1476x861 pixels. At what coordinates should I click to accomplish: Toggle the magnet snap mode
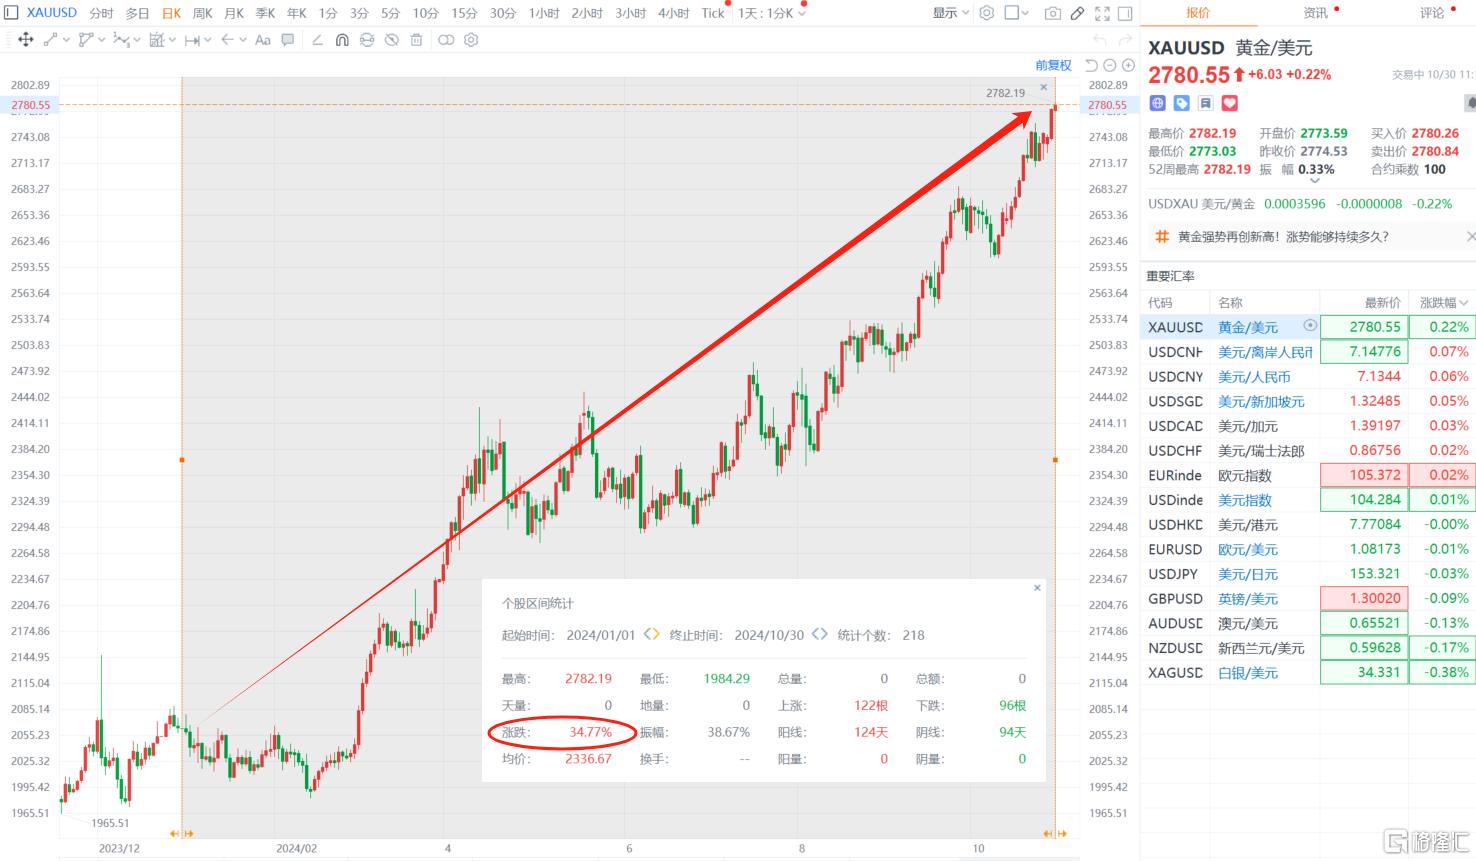click(x=342, y=40)
